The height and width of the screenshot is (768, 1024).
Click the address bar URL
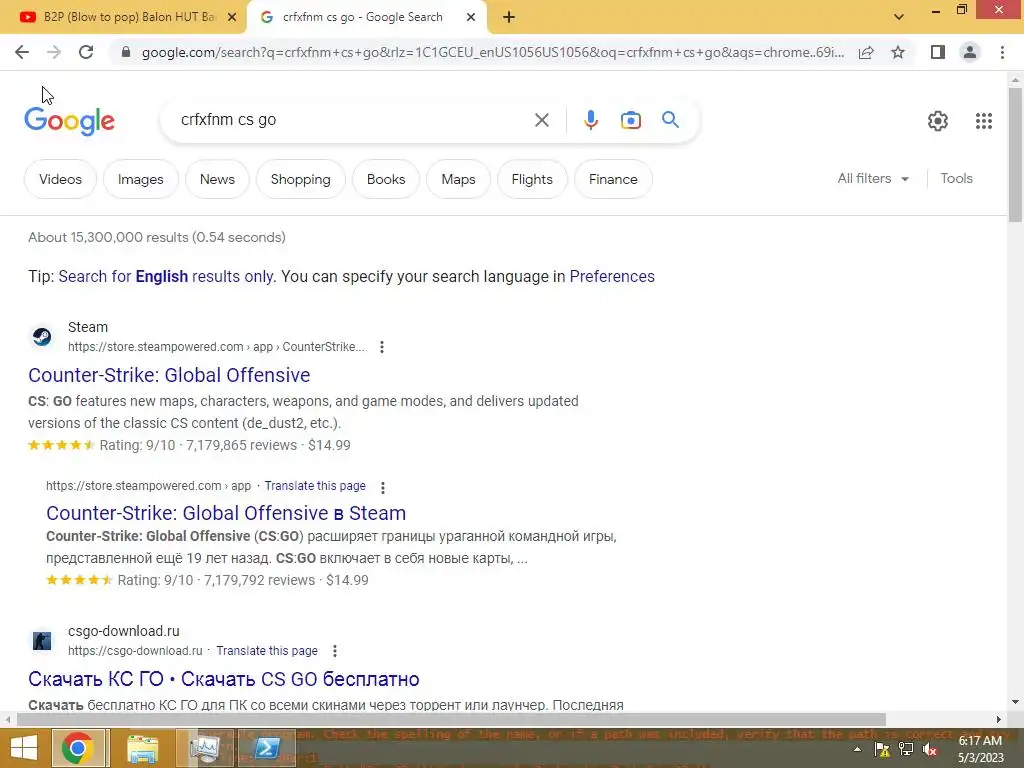tap(492, 52)
